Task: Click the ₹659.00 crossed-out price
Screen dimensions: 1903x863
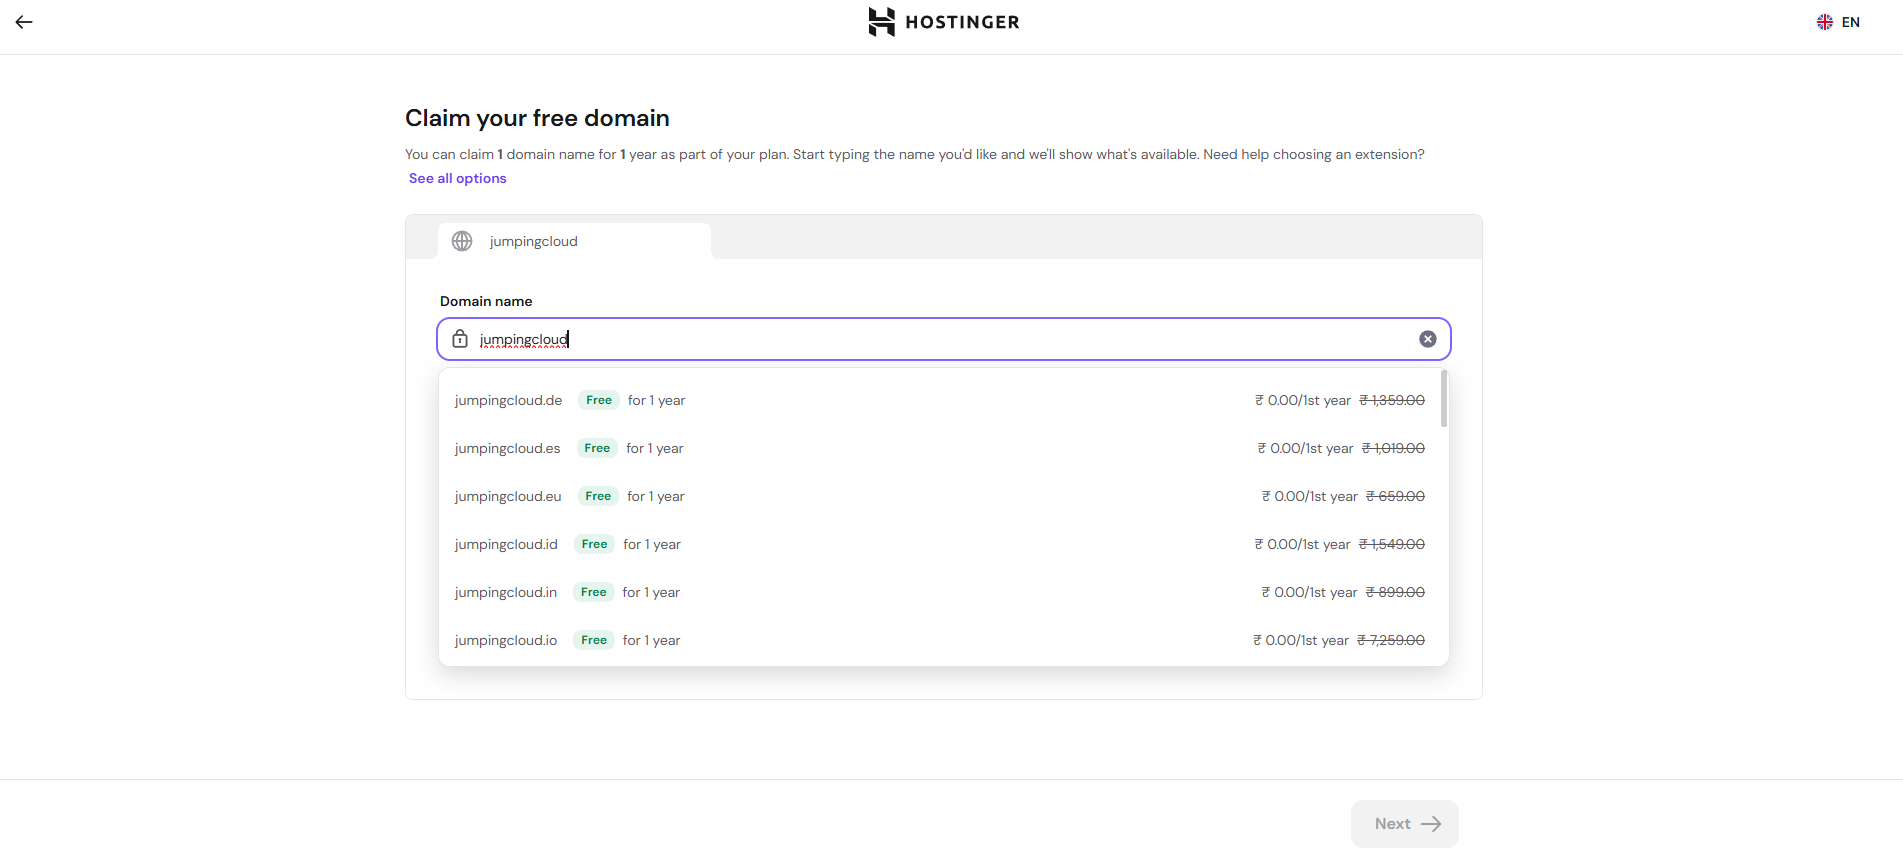Action: 1395,496
